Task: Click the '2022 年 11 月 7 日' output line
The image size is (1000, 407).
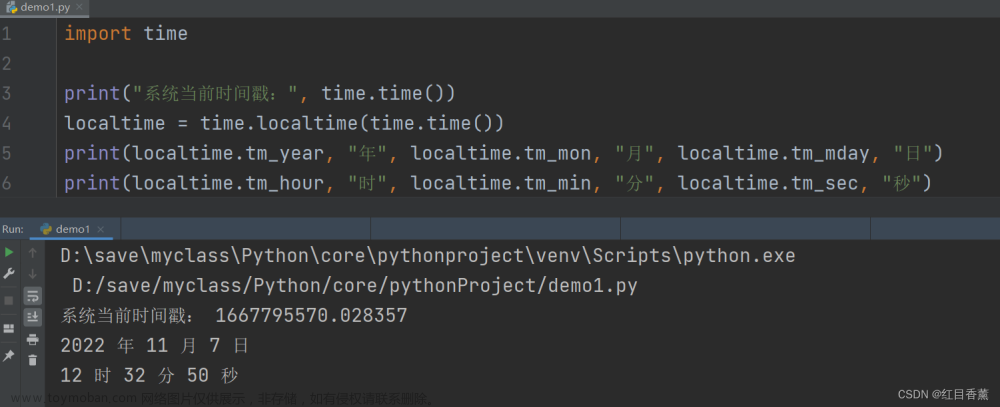Action: pos(154,346)
